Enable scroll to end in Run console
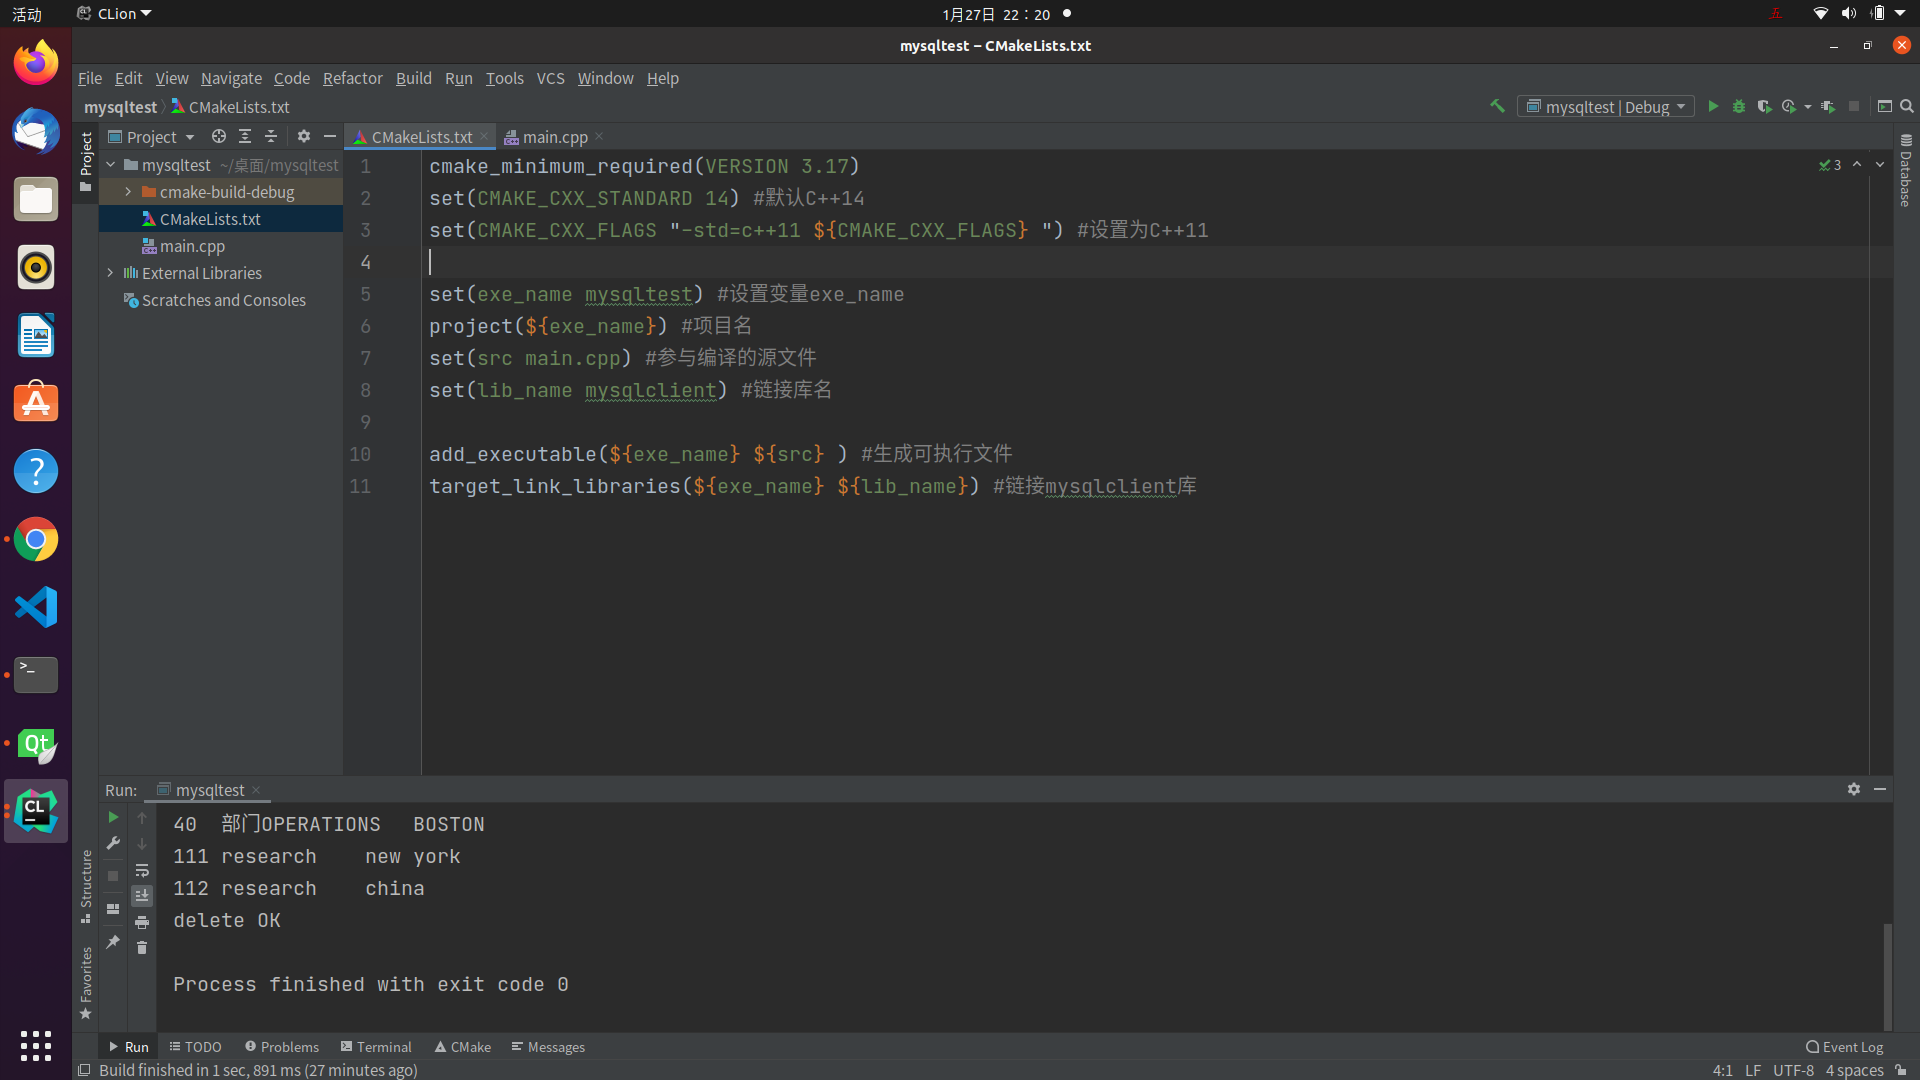The image size is (1920, 1080). 142,895
